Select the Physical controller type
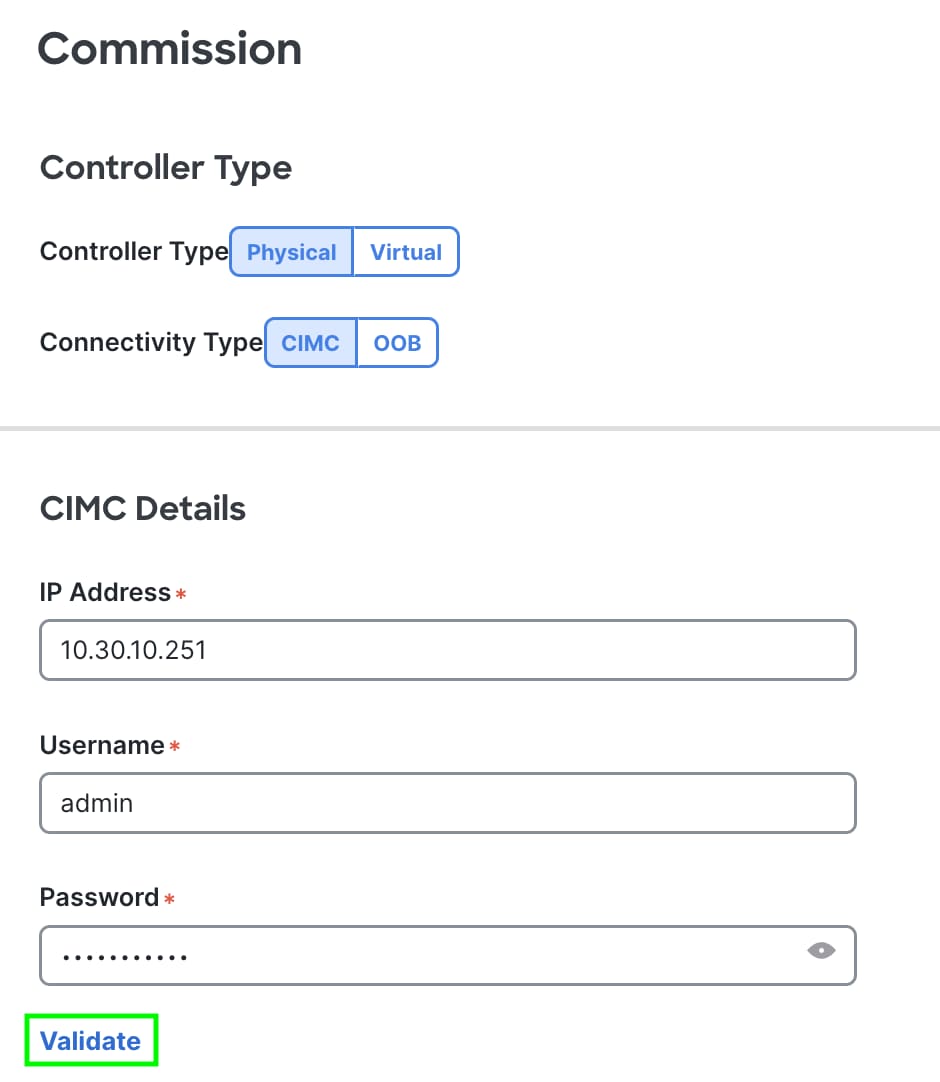940x1082 pixels. 291,252
